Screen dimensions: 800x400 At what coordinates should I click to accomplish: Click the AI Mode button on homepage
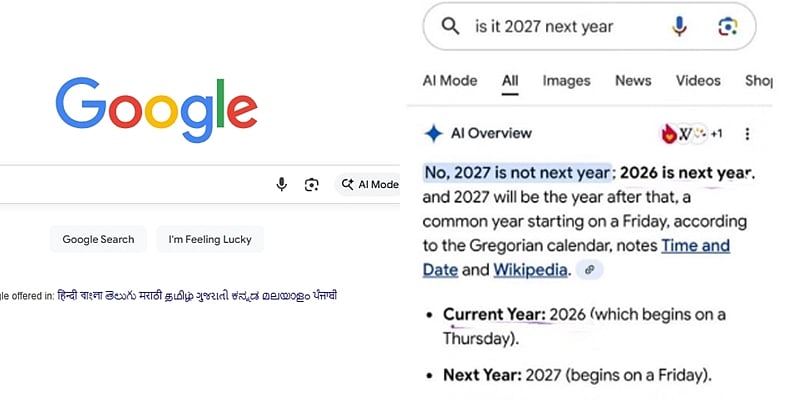pos(370,184)
